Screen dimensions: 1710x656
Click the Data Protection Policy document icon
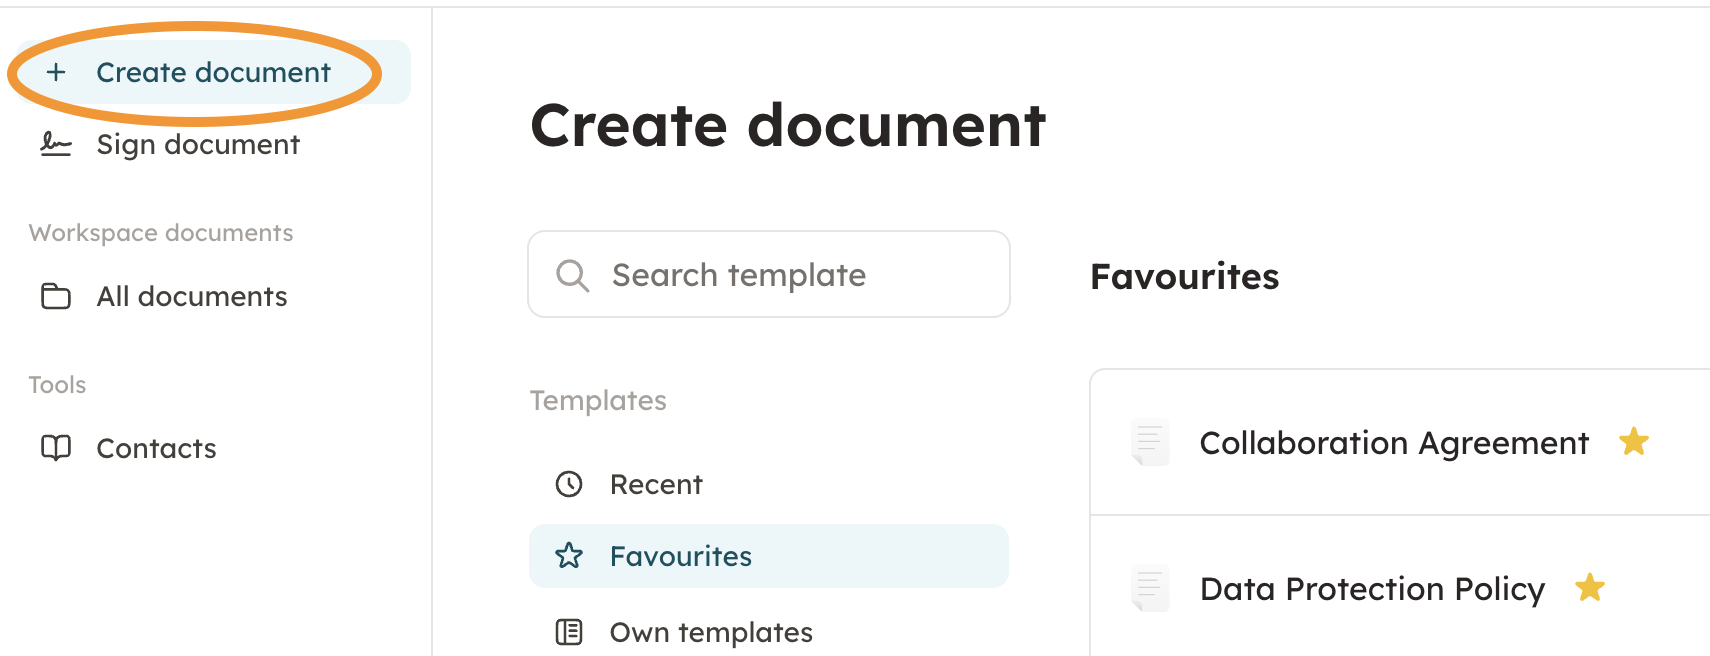click(1149, 588)
